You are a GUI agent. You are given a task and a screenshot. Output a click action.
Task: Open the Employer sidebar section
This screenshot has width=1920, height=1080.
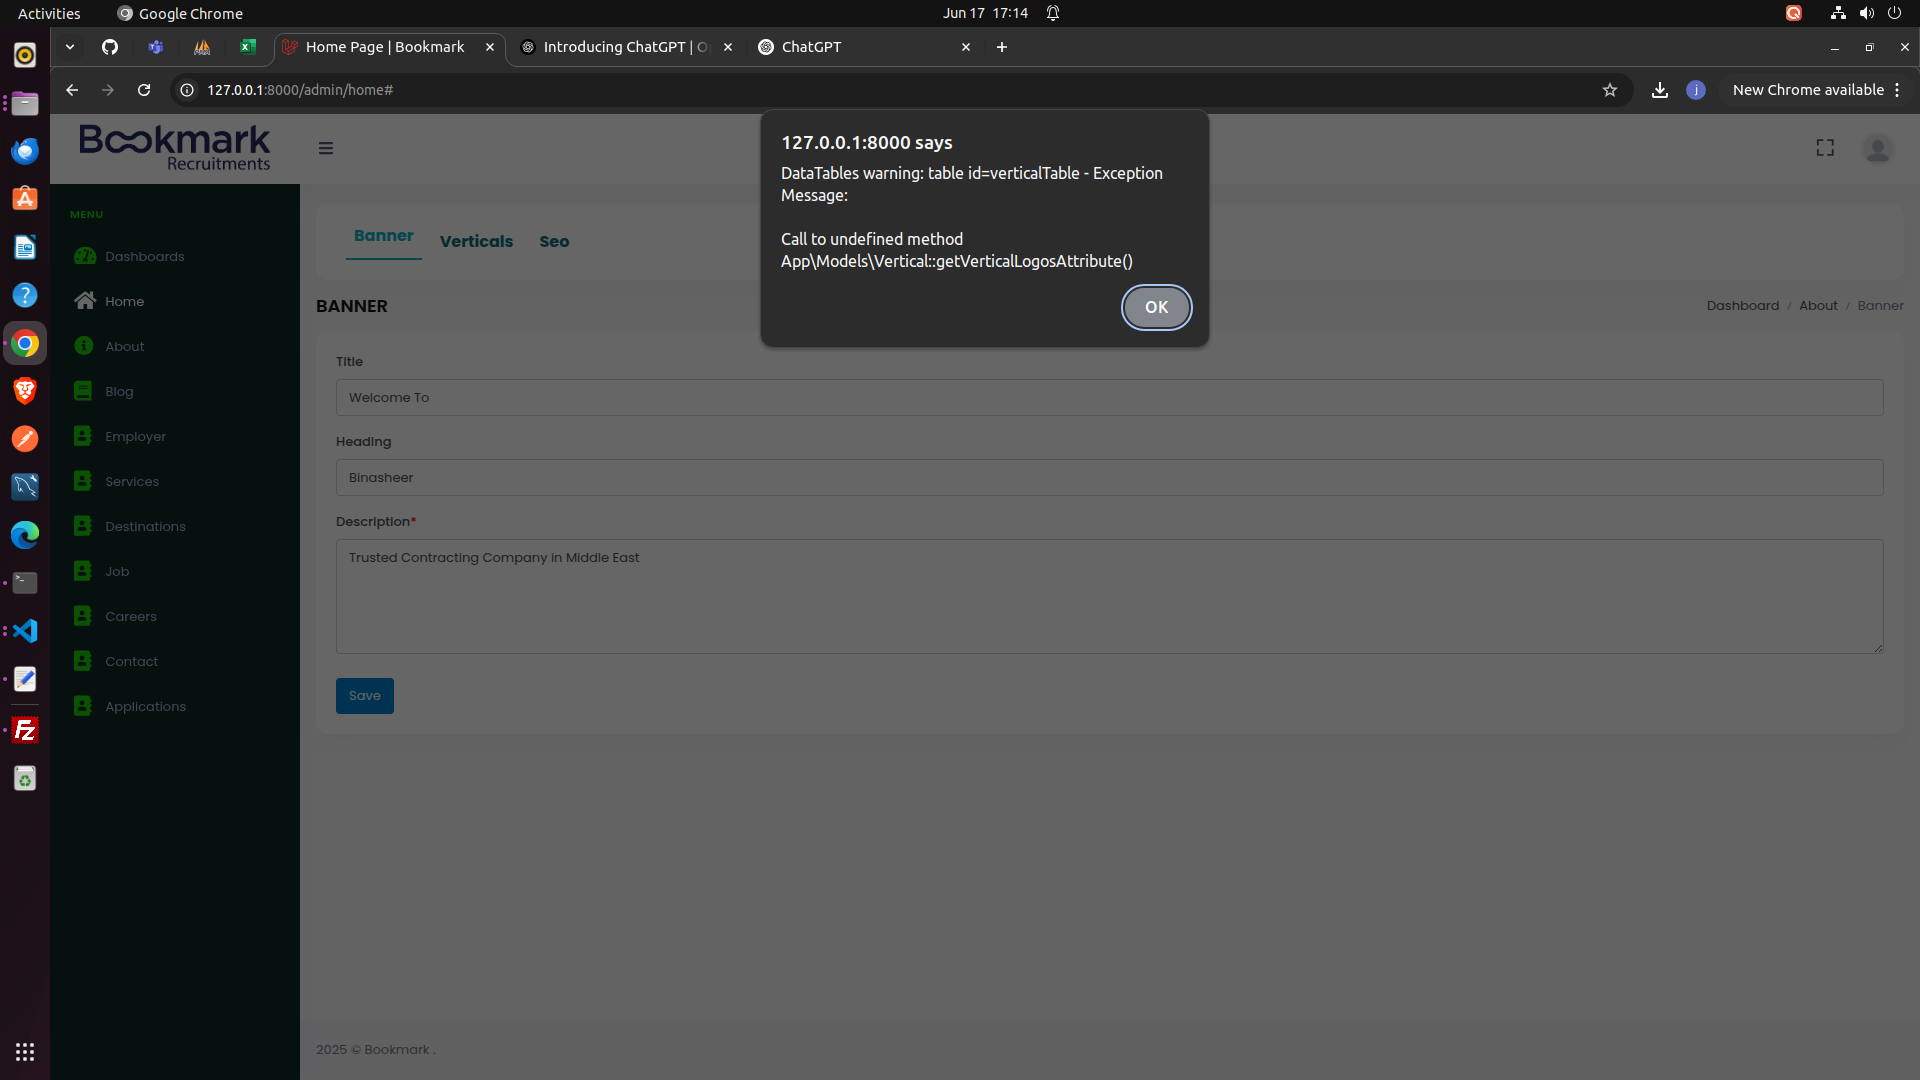(x=135, y=436)
